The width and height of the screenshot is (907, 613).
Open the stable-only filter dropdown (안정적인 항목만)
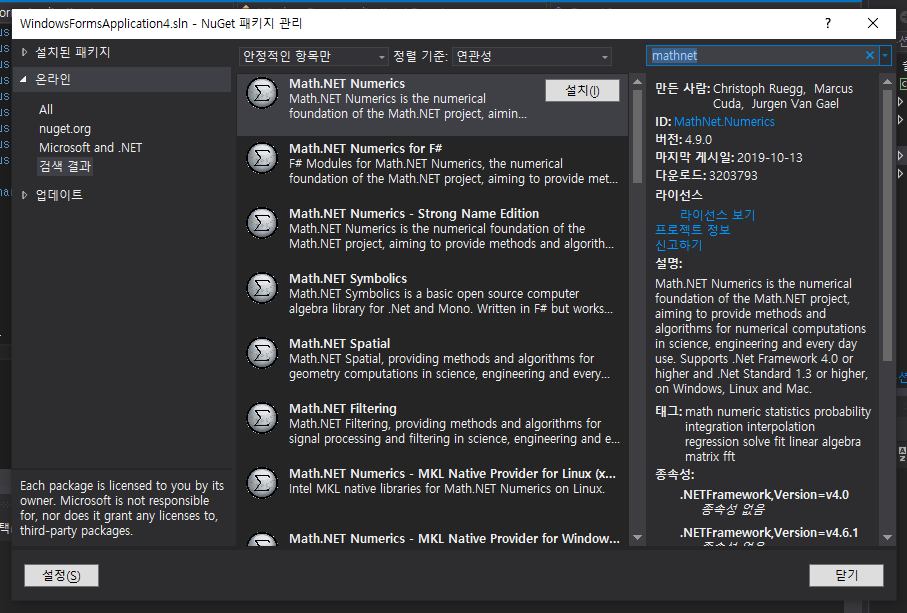click(313, 56)
